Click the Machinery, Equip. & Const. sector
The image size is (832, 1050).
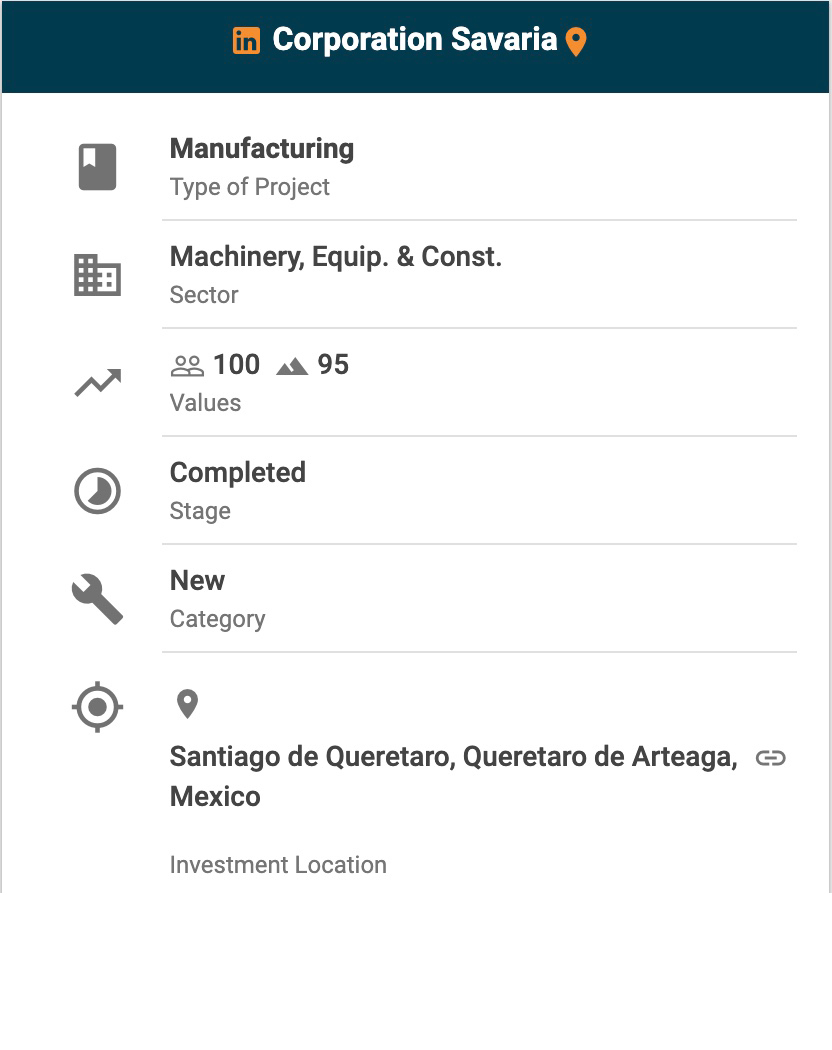click(x=336, y=257)
